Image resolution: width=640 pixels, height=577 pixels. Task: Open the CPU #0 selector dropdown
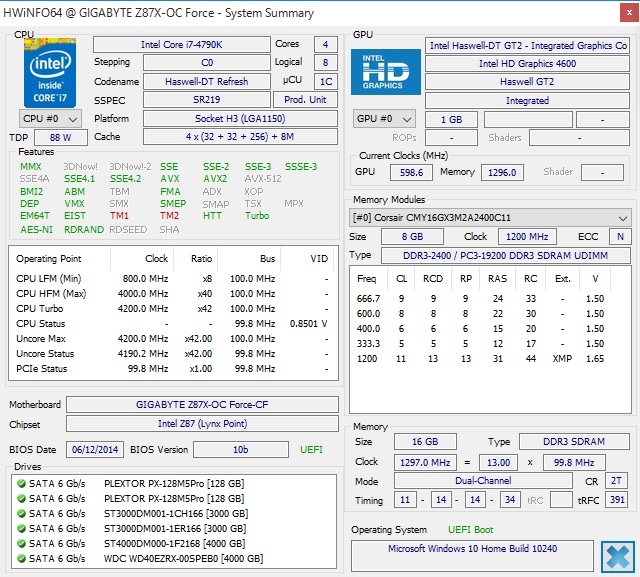50,118
